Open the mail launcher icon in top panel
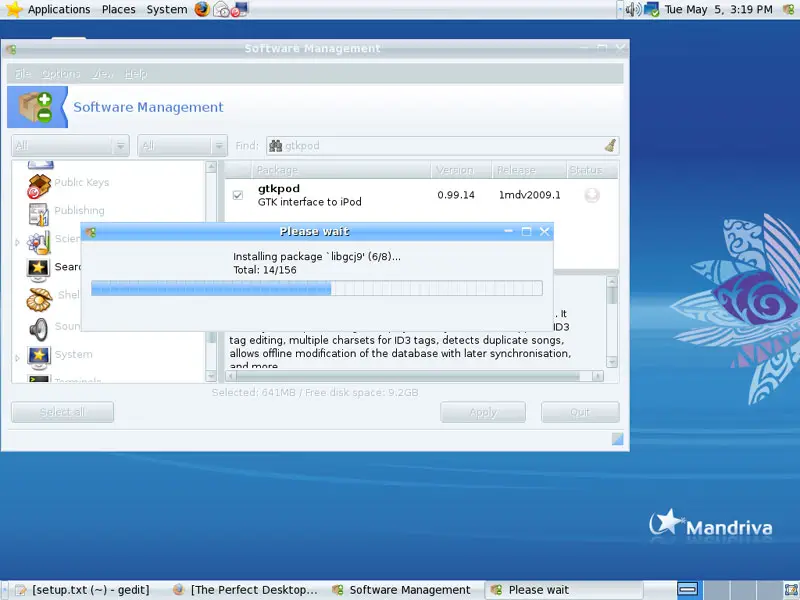 click(x=221, y=9)
